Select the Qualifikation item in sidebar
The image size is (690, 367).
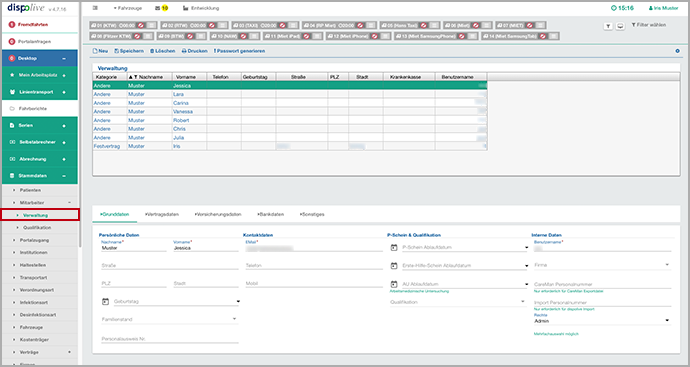(x=37, y=228)
